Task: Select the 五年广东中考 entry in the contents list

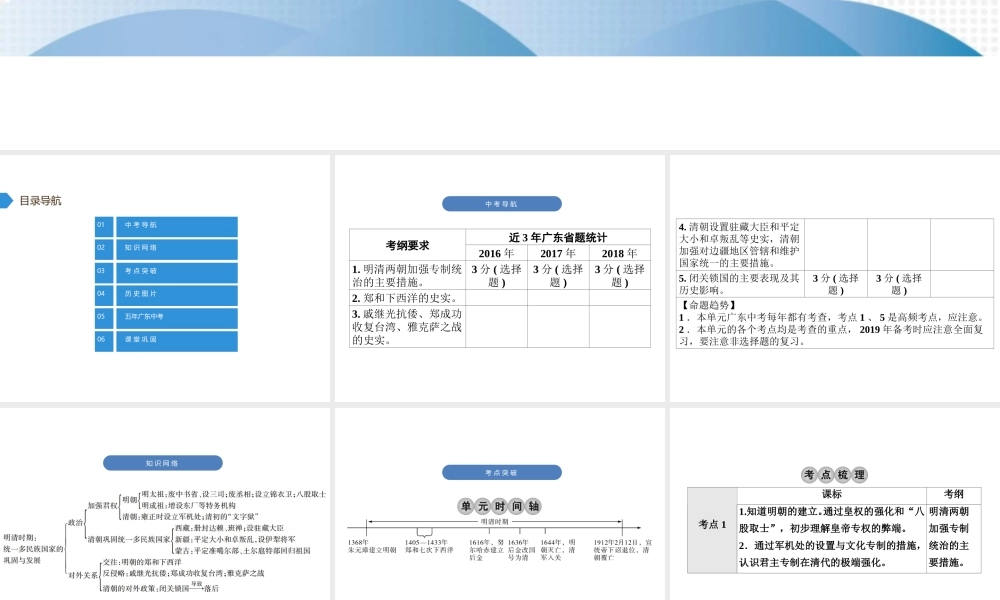Action: (x=177, y=318)
